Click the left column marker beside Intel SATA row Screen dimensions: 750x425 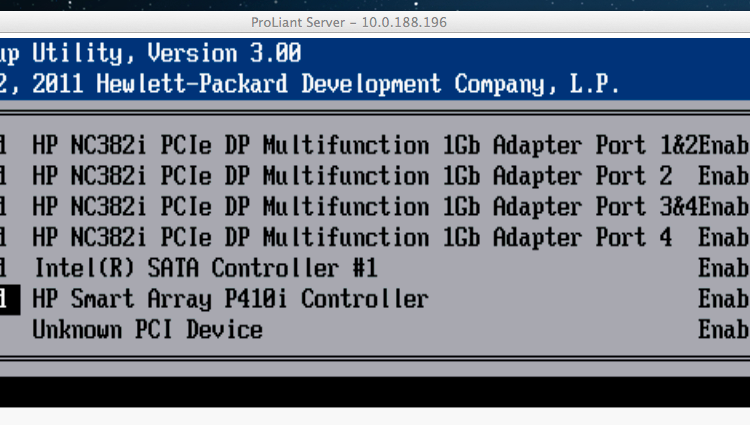point(5,269)
